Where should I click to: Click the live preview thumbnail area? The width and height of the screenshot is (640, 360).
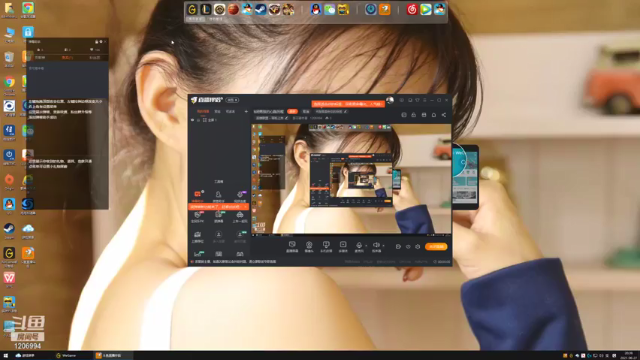point(351,179)
